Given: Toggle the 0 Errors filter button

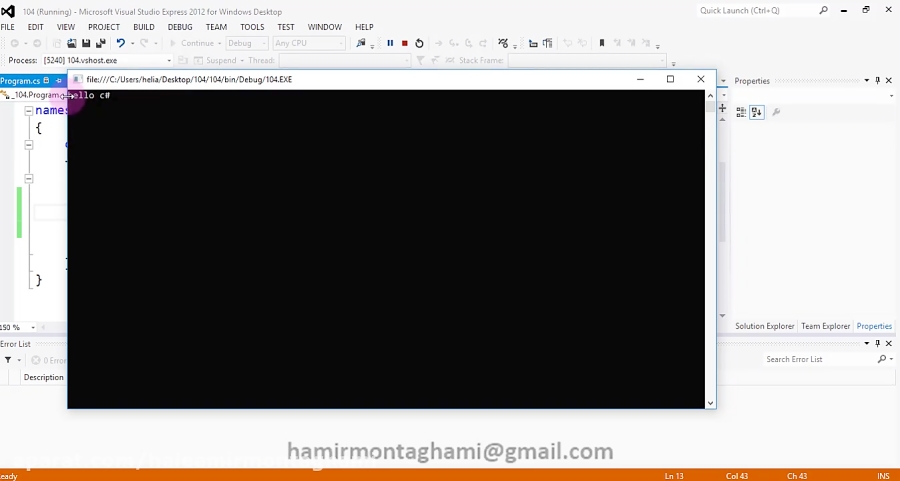Looking at the screenshot, I should 49,360.
